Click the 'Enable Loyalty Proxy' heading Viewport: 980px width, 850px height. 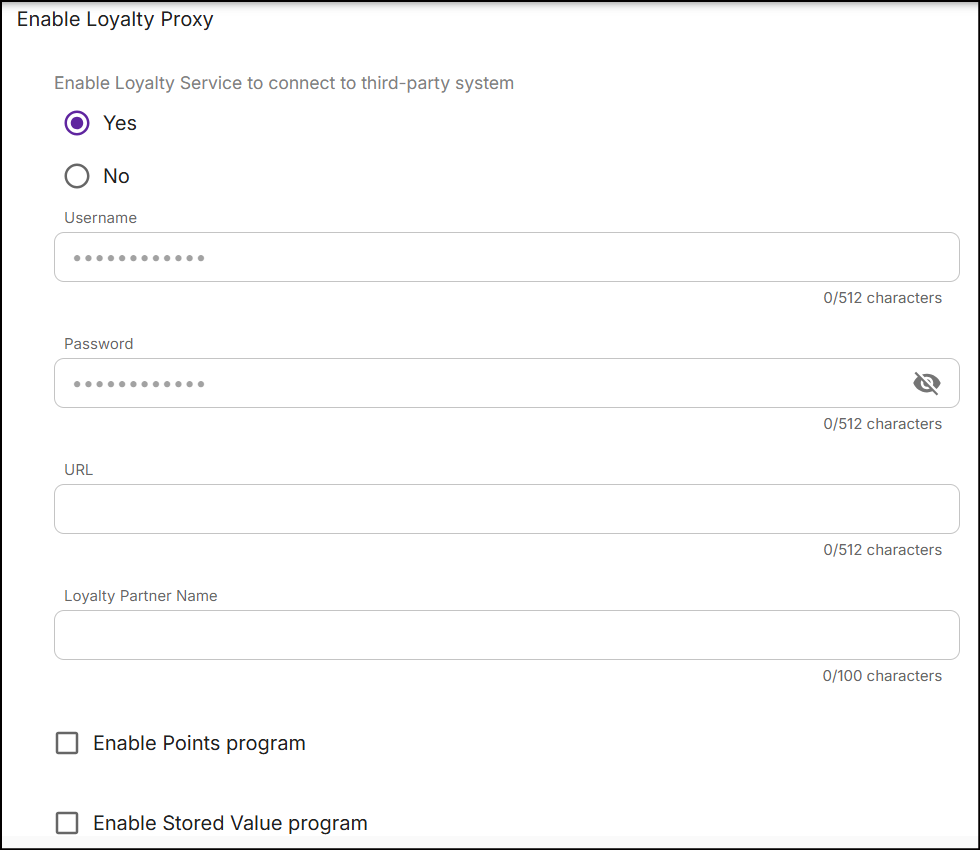[115, 19]
